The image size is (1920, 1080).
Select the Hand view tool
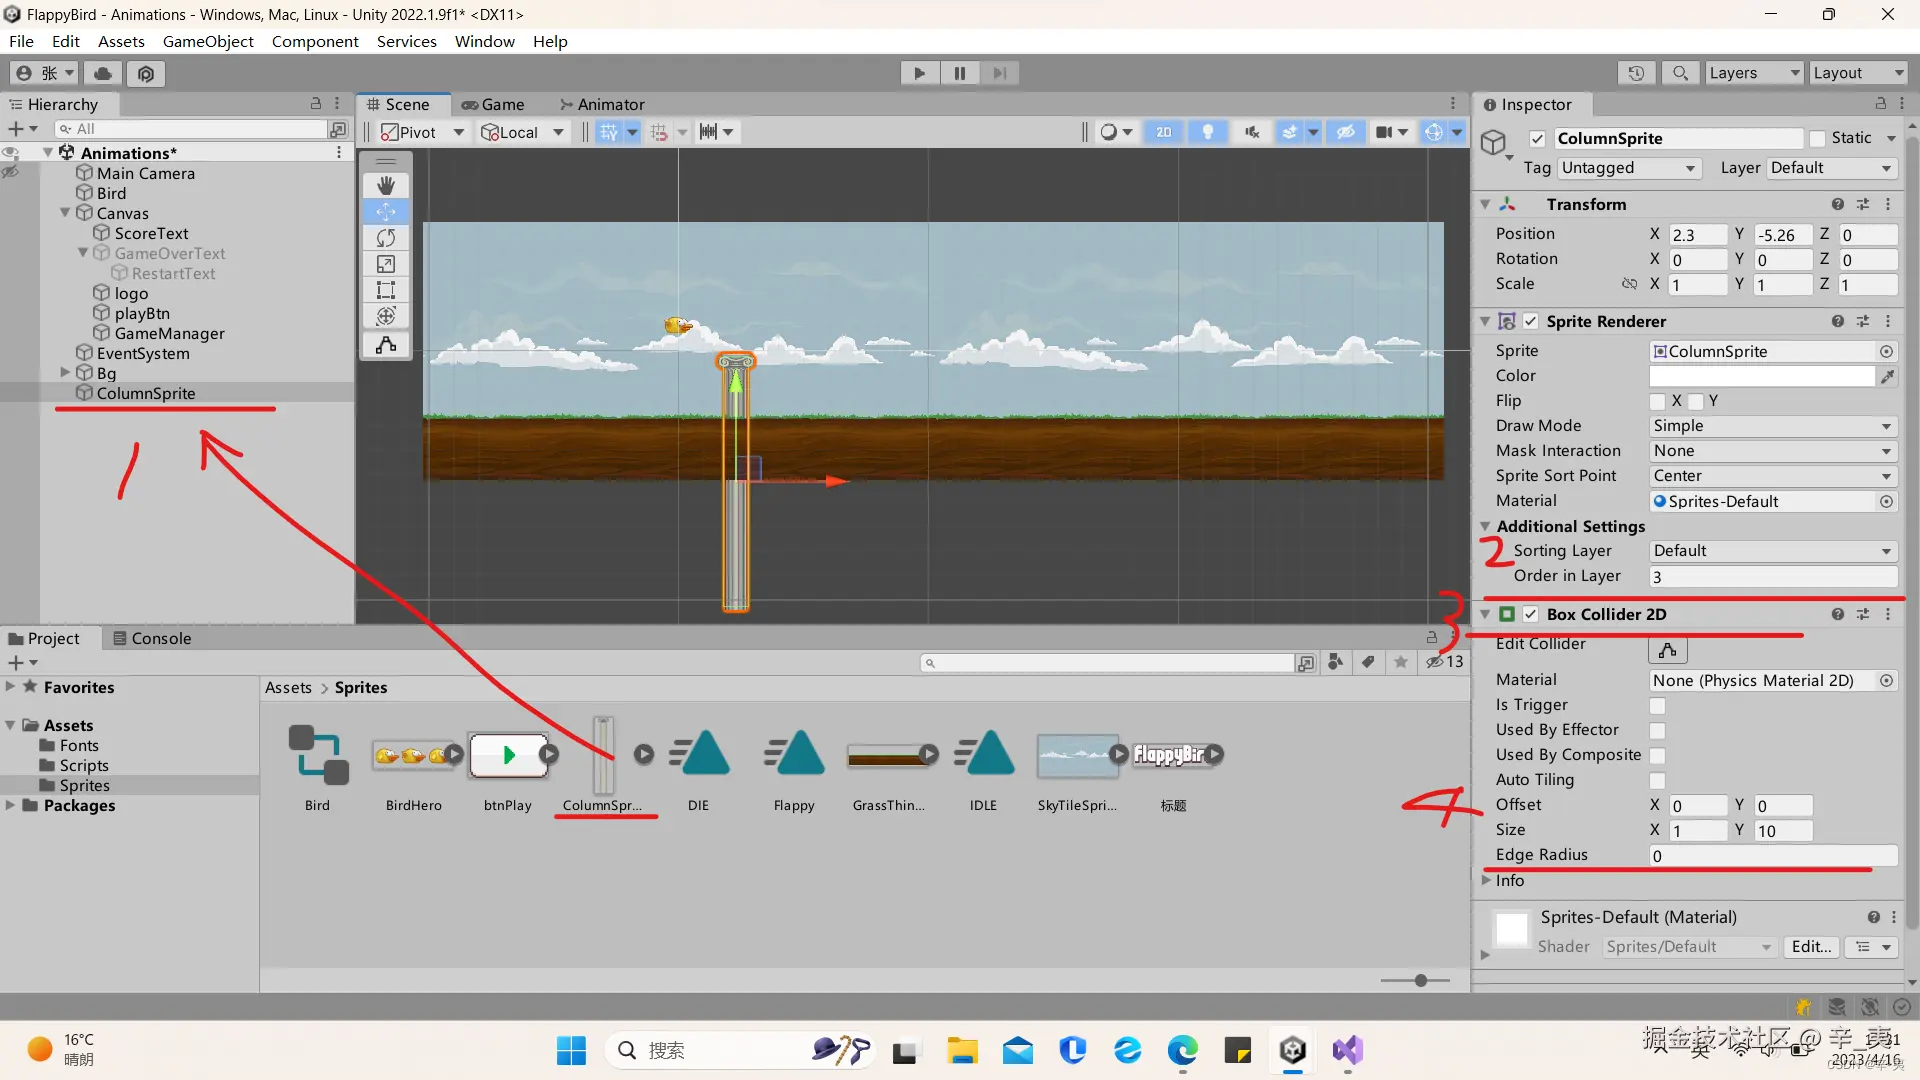[386, 186]
